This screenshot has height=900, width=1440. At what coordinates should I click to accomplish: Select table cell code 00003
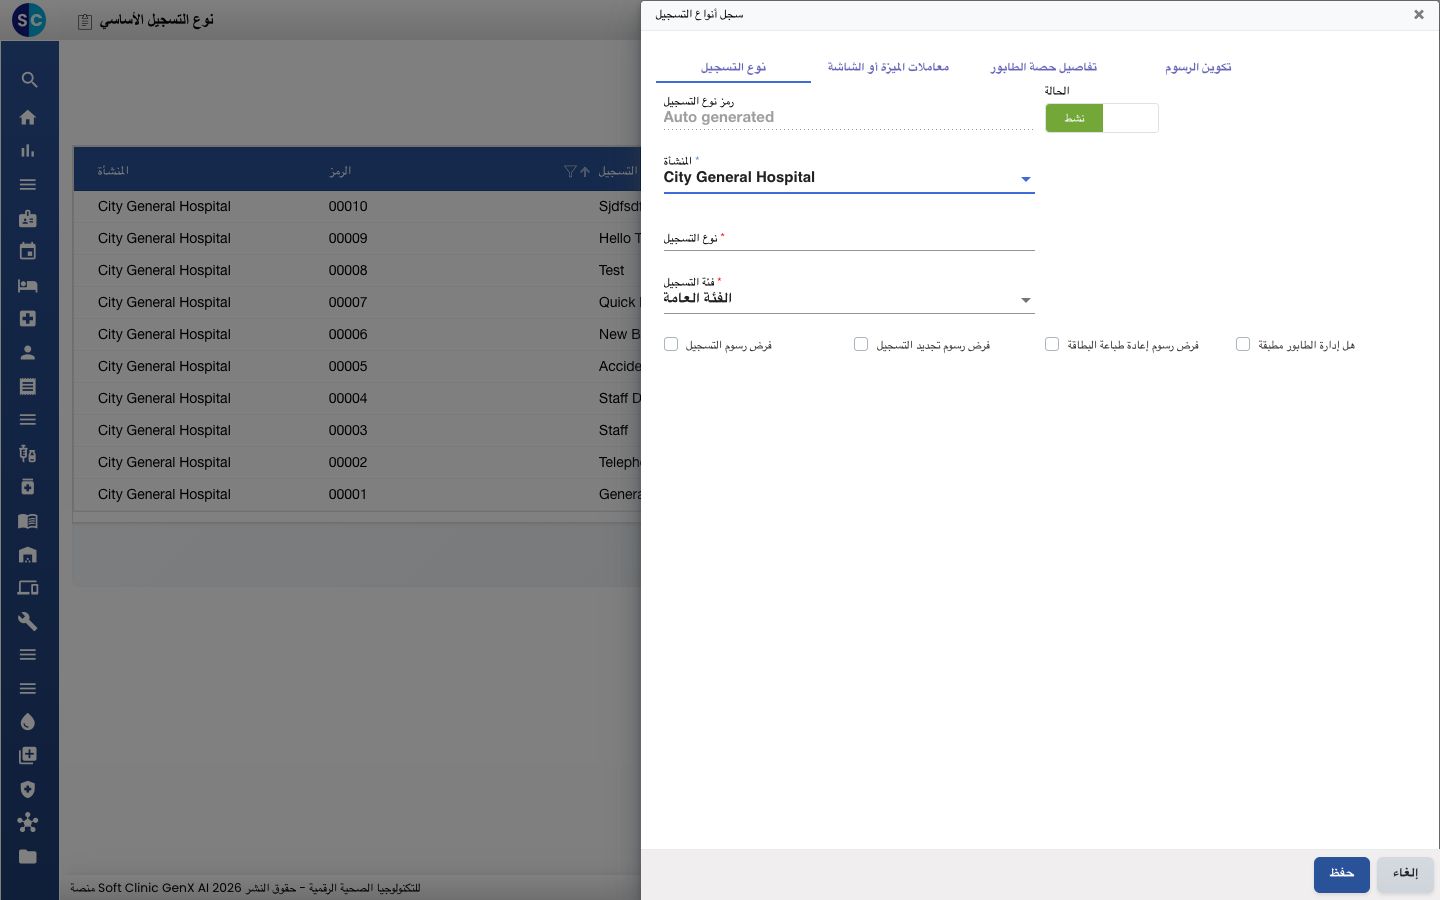(x=348, y=430)
